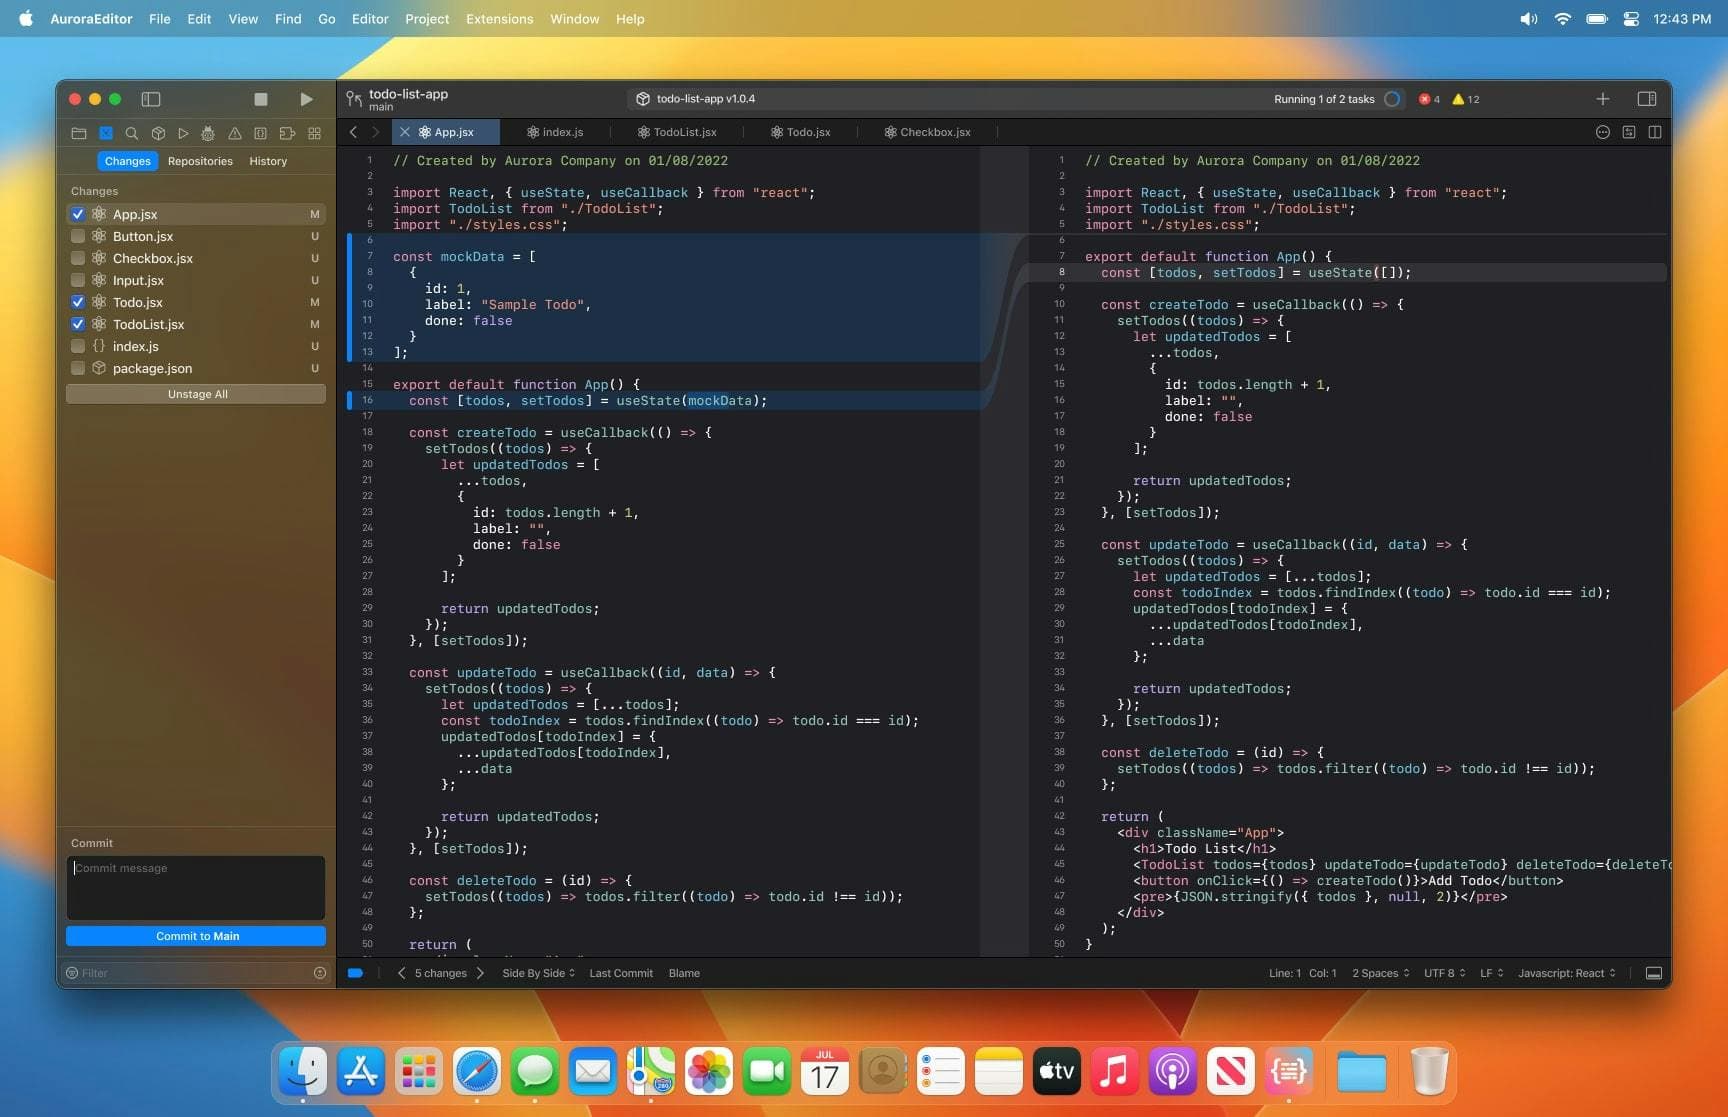1728x1117 pixels.
Task: Open the UTF 8 encoding dropdown
Action: (x=1445, y=973)
